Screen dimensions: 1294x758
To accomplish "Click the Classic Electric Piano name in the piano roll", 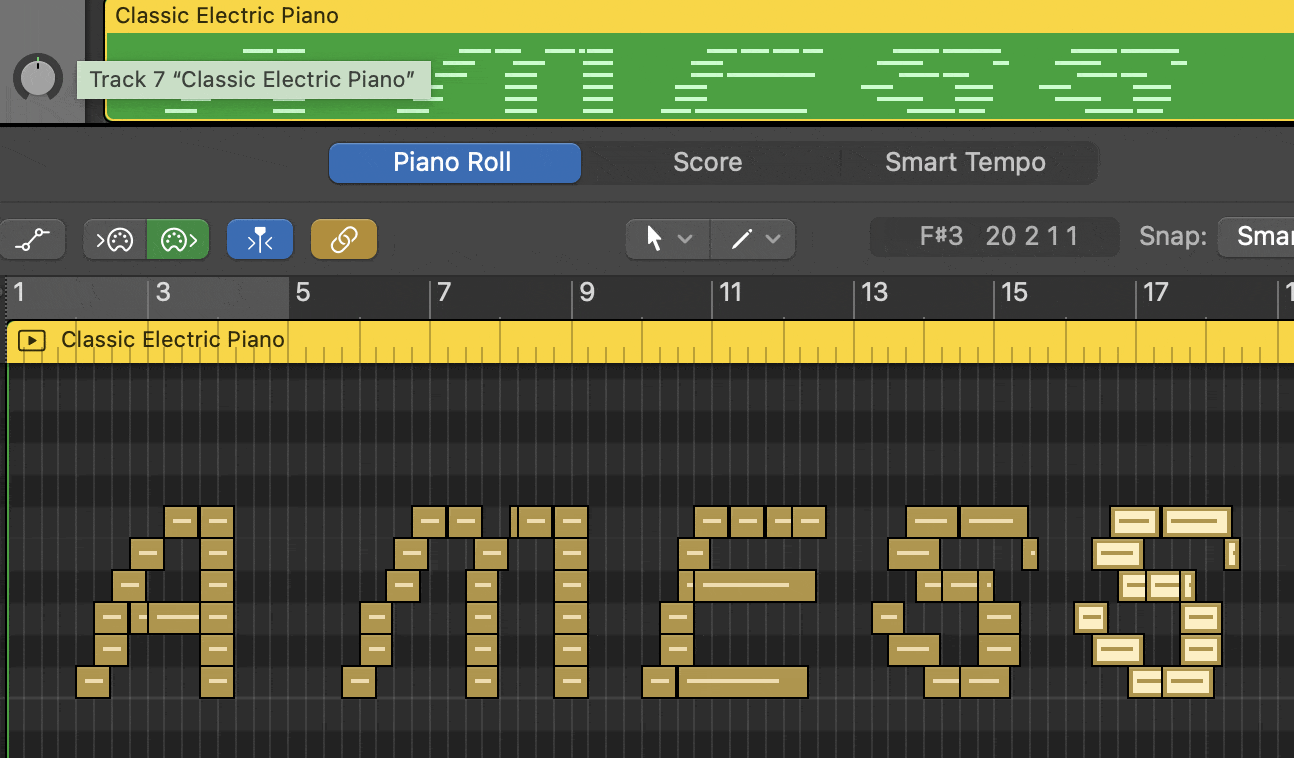I will point(173,340).
